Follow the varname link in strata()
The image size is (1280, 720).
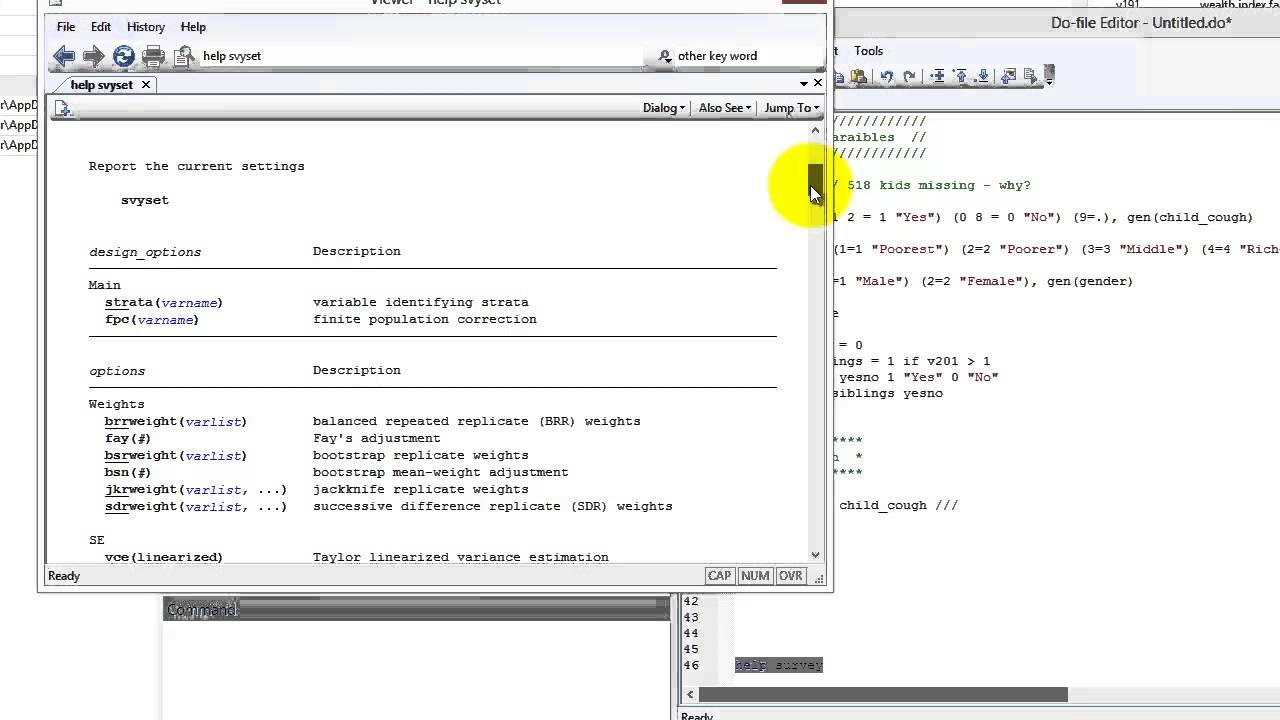(x=189, y=302)
